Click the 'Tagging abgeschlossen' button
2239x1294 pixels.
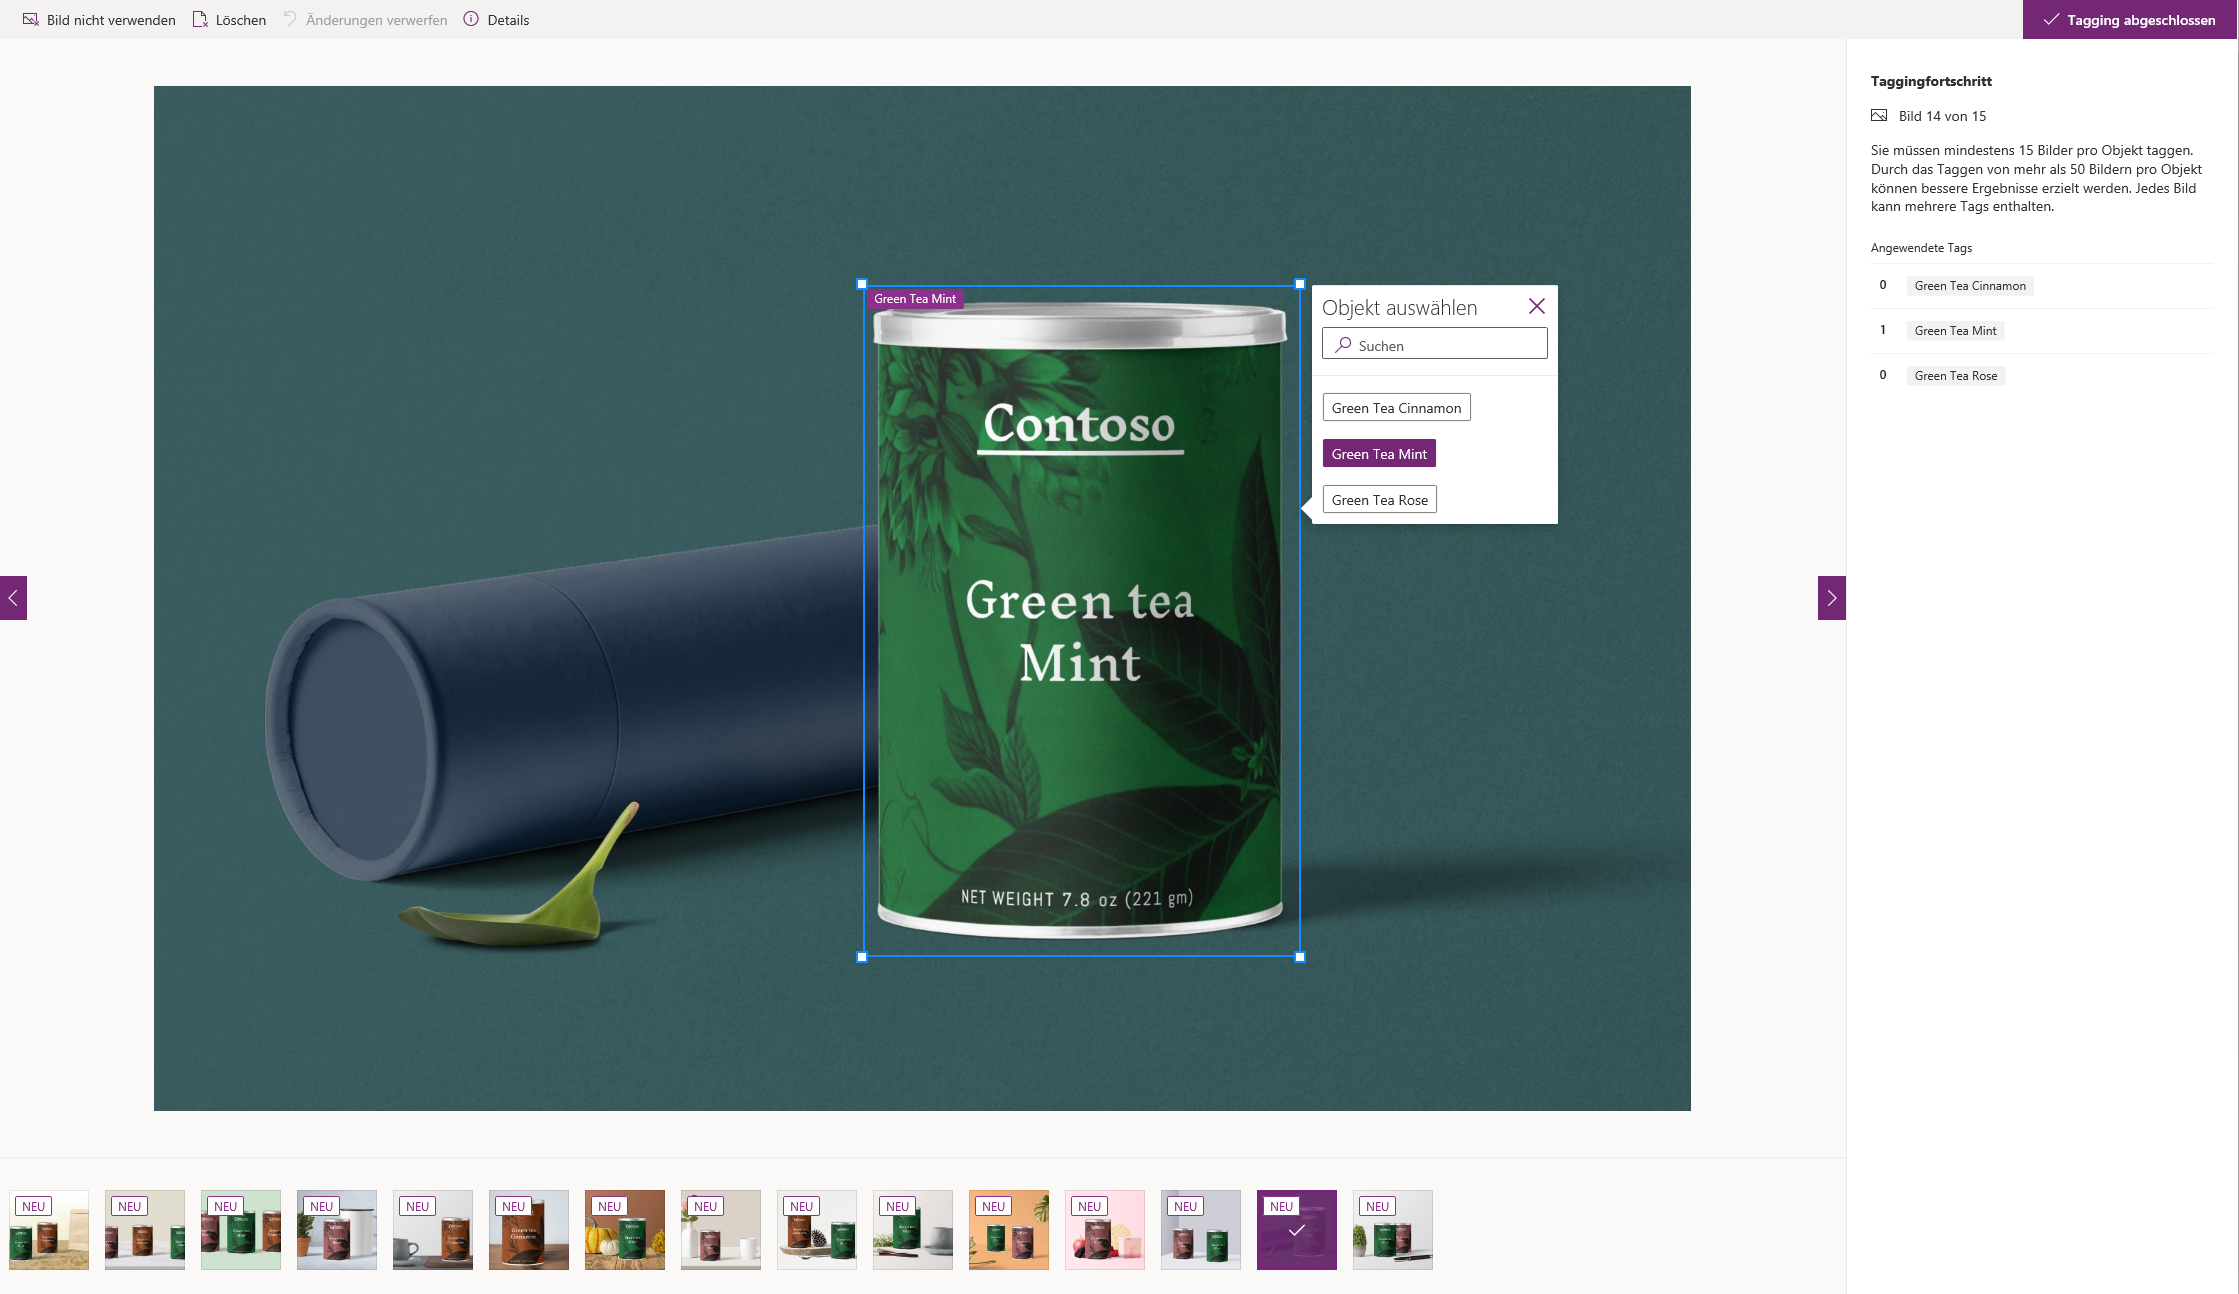click(2129, 20)
